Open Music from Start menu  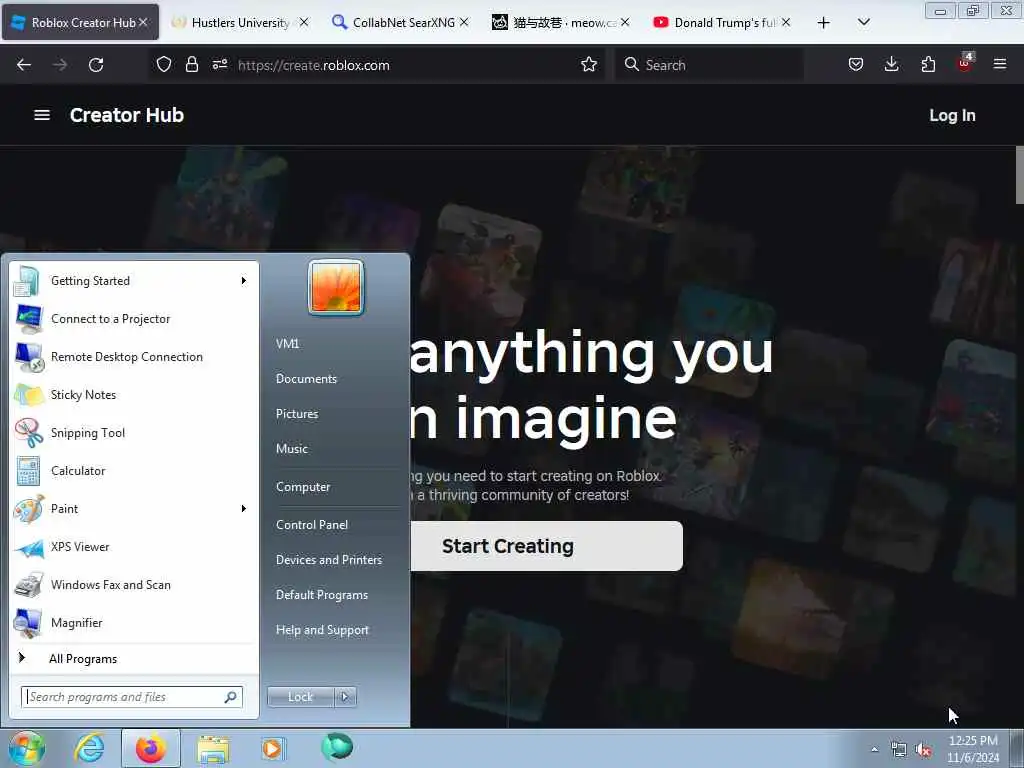click(292, 449)
